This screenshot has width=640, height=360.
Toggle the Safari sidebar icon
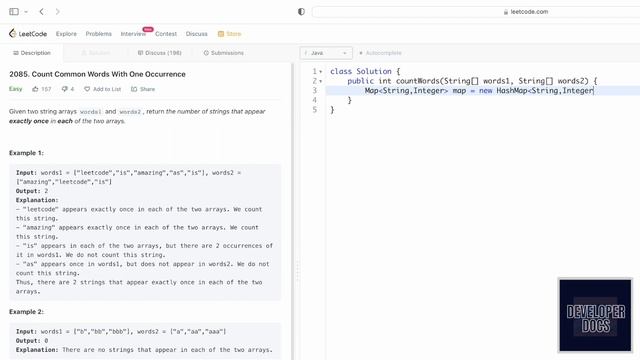[x=14, y=11]
